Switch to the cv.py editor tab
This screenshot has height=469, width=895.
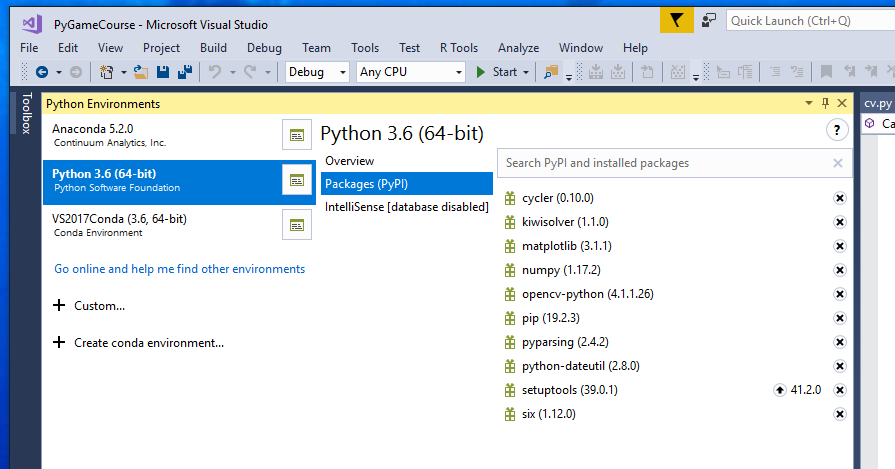tap(877, 103)
